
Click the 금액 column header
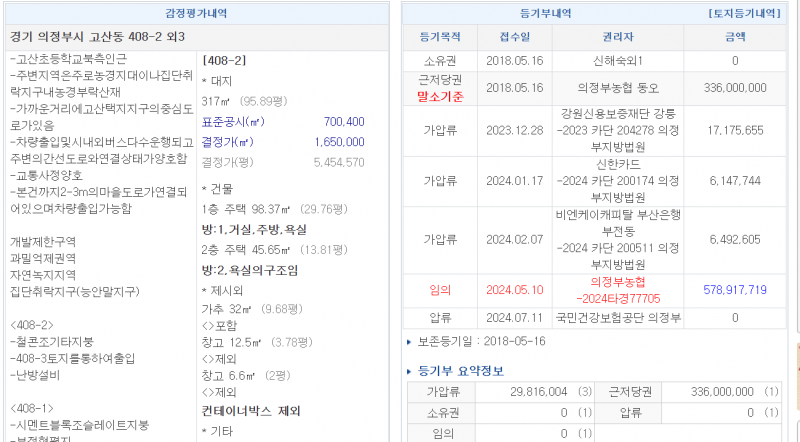734,36
